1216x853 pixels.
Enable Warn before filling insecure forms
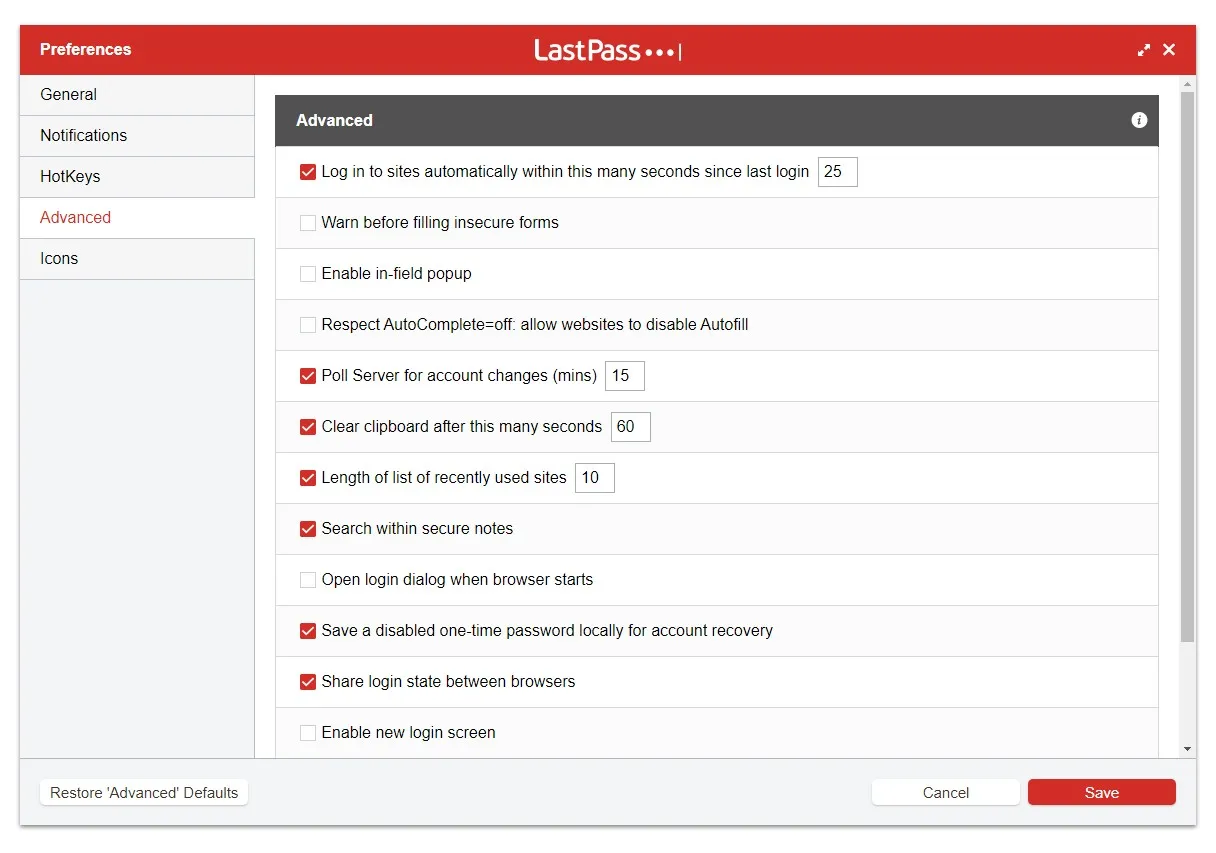tap(308, 223)
